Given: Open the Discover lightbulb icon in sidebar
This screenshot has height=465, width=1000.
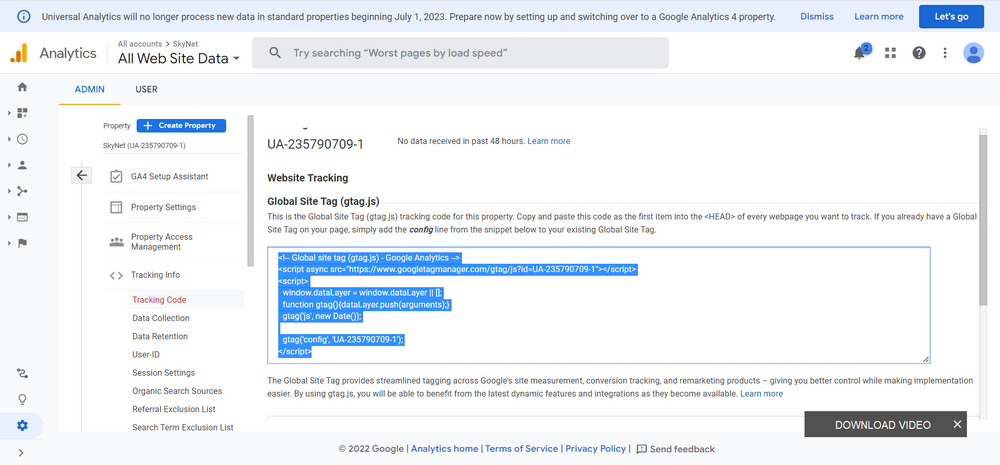Looking at the screenshot, I should click(22, 400).
